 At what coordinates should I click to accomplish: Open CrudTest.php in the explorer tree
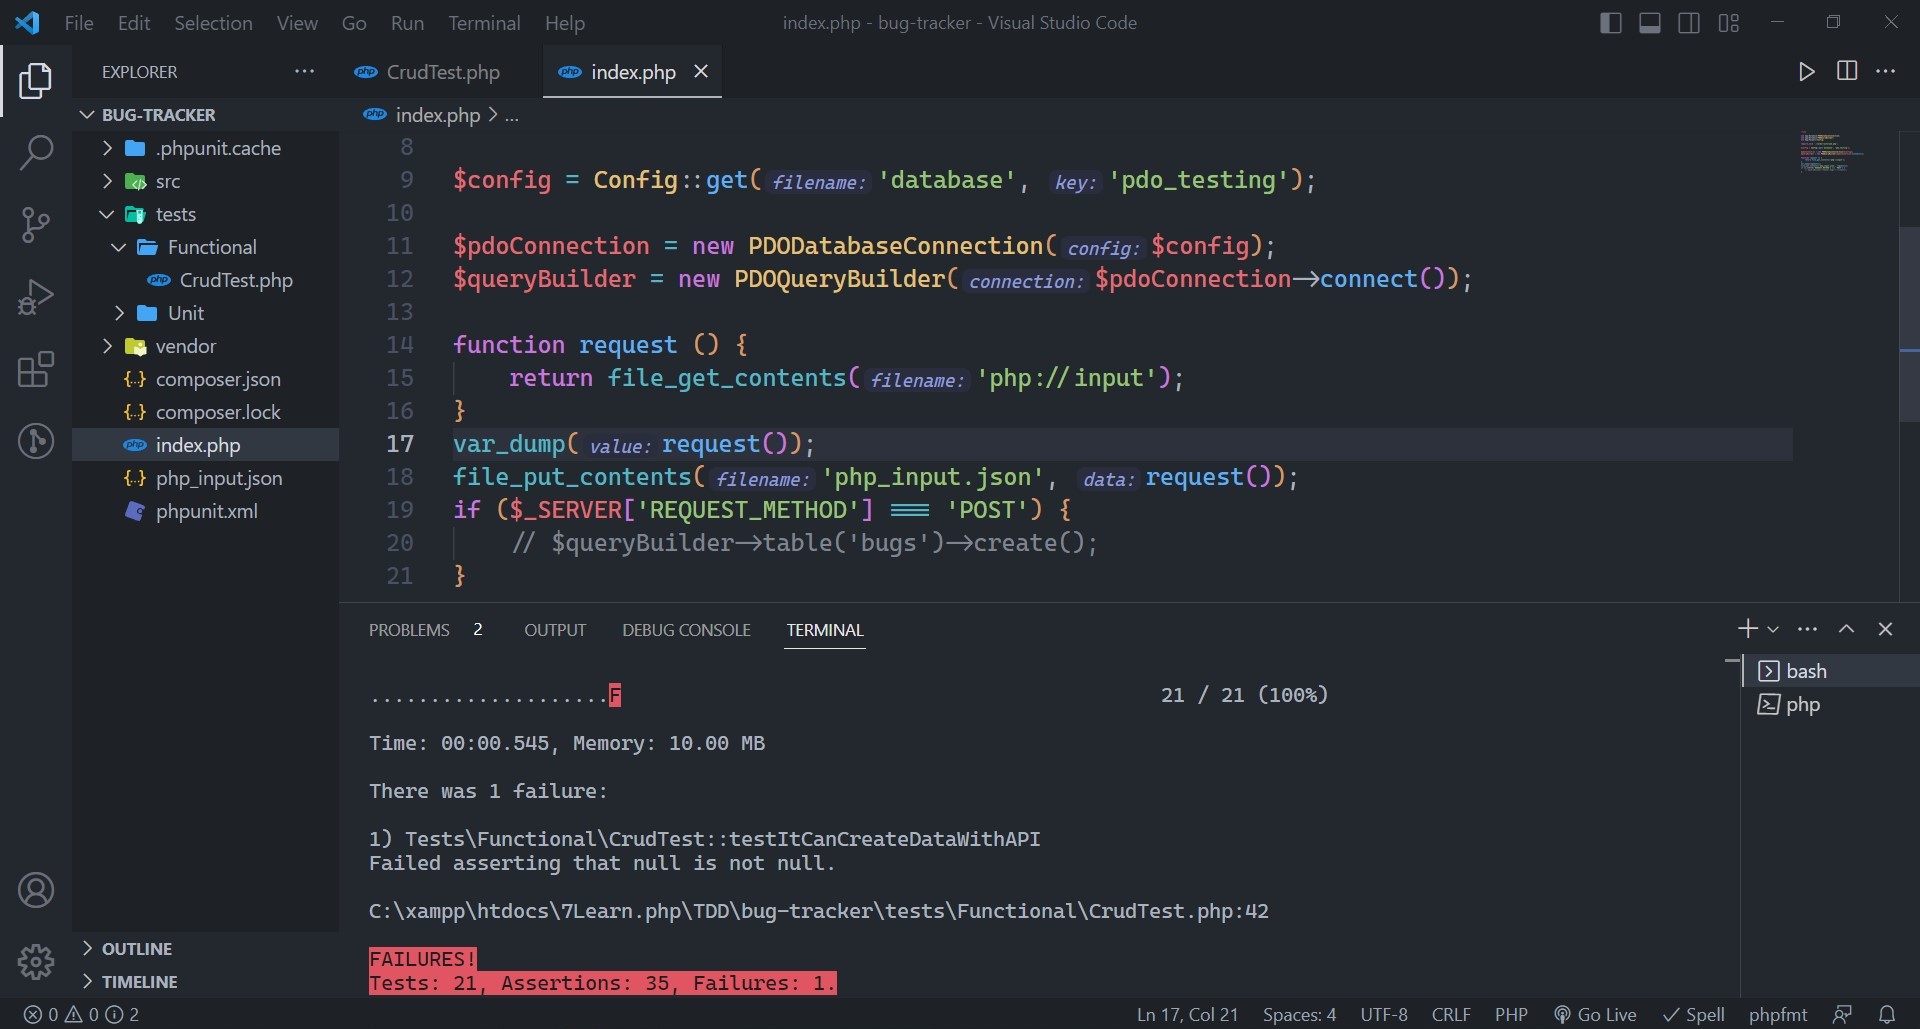pyautogui.click(x=205, y=280)
